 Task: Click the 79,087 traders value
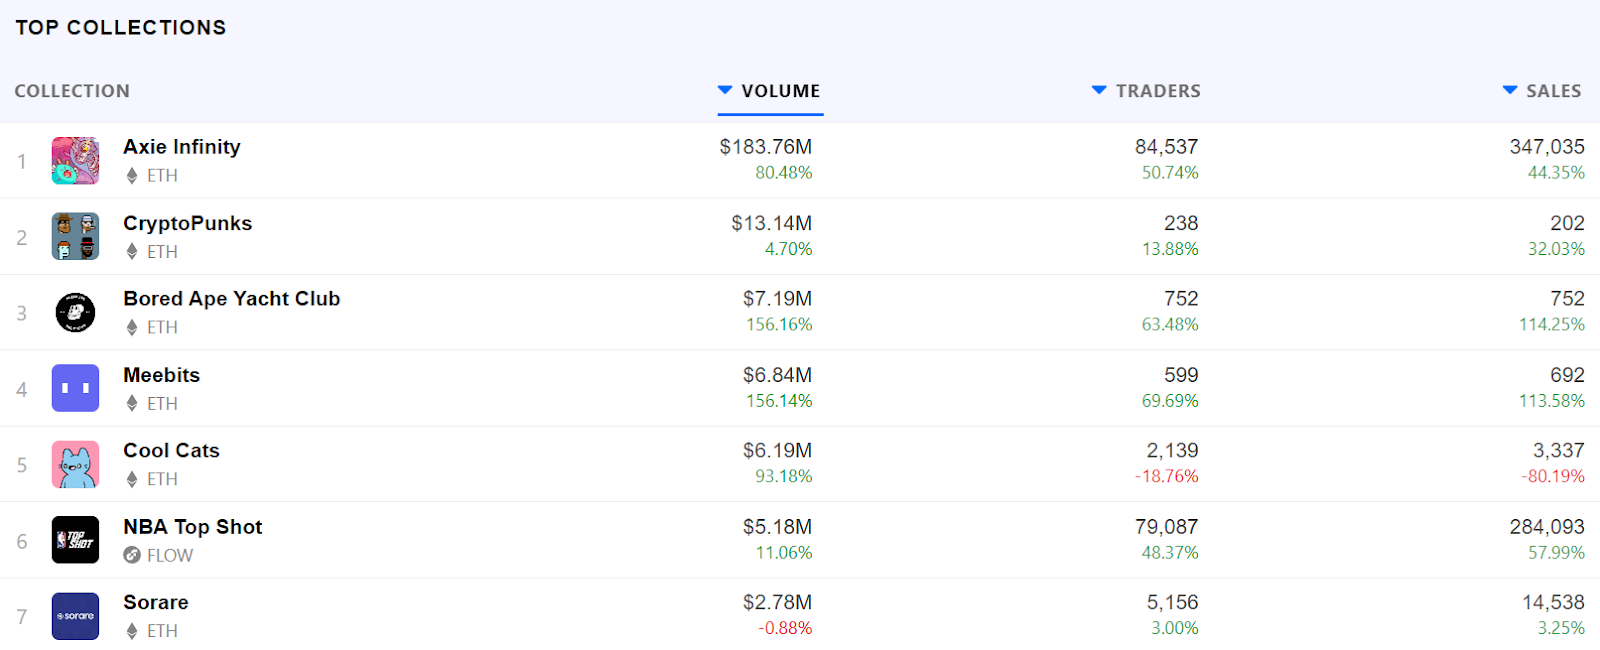click(1166, 527)
